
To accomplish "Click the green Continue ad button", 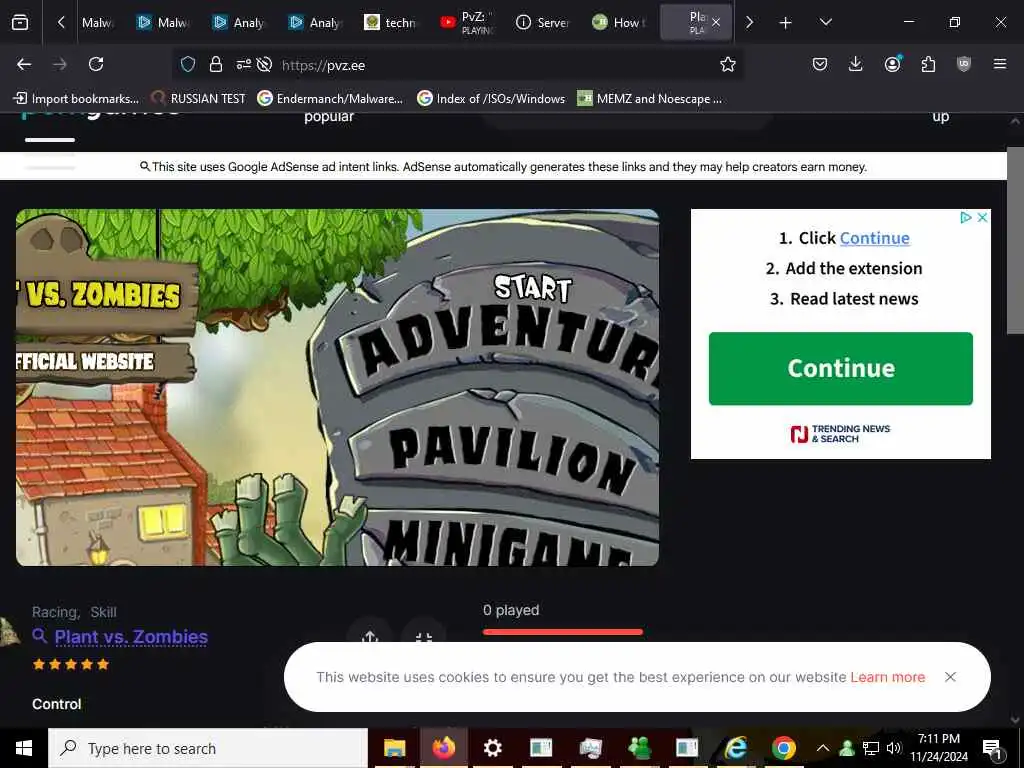I will pos(840,368).
